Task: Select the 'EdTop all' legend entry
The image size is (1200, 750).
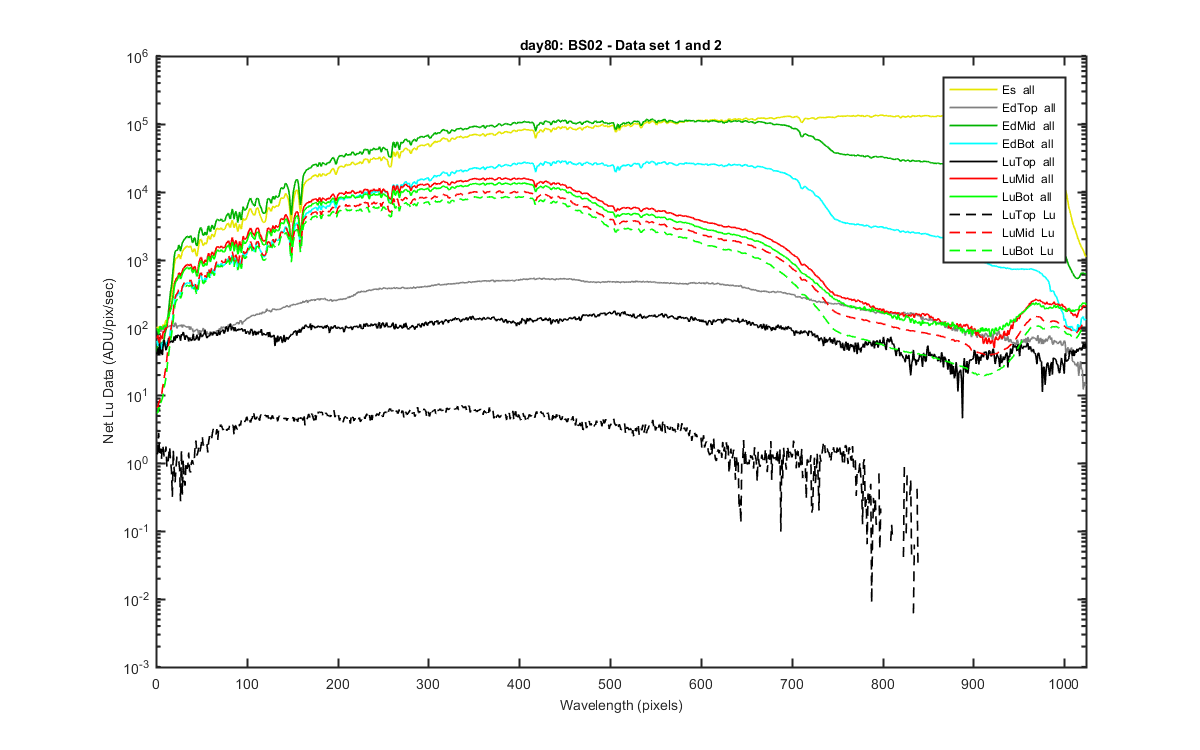Action: [x=1005, y=107]
